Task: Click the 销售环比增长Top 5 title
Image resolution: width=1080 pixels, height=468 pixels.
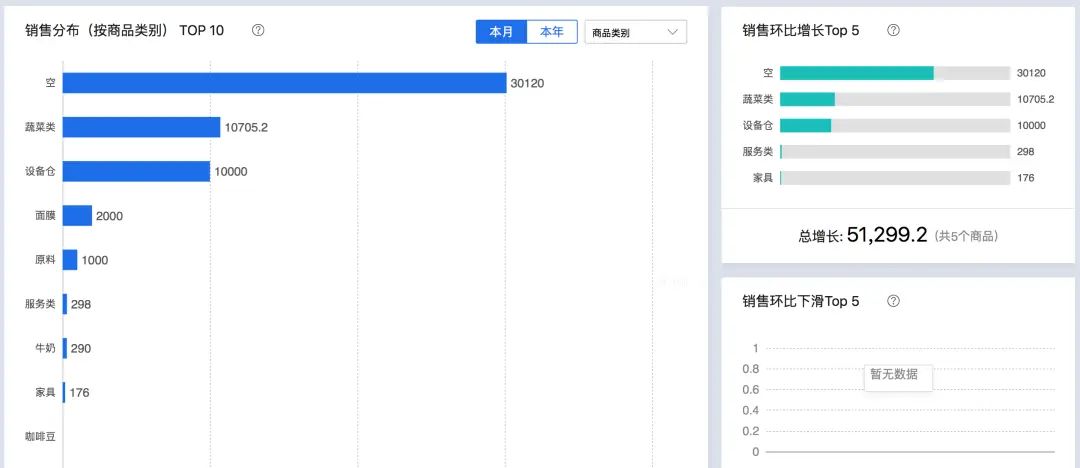Action: [801, 30]
